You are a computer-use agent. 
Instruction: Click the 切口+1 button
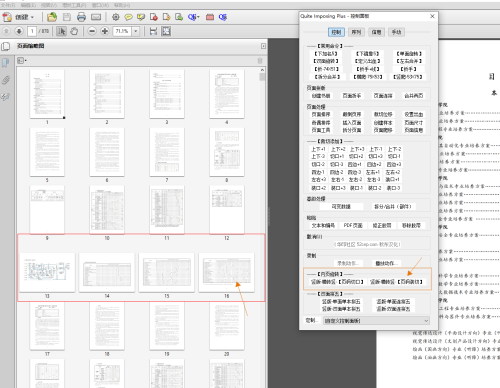coord(337,156)
